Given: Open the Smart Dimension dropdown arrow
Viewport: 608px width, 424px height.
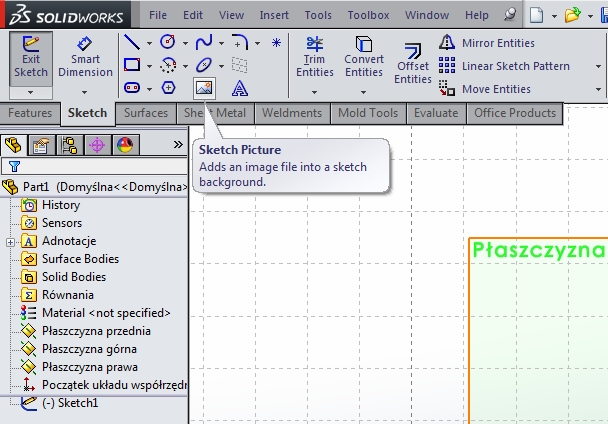Looking at the screenshot, I should pos(85,92).
